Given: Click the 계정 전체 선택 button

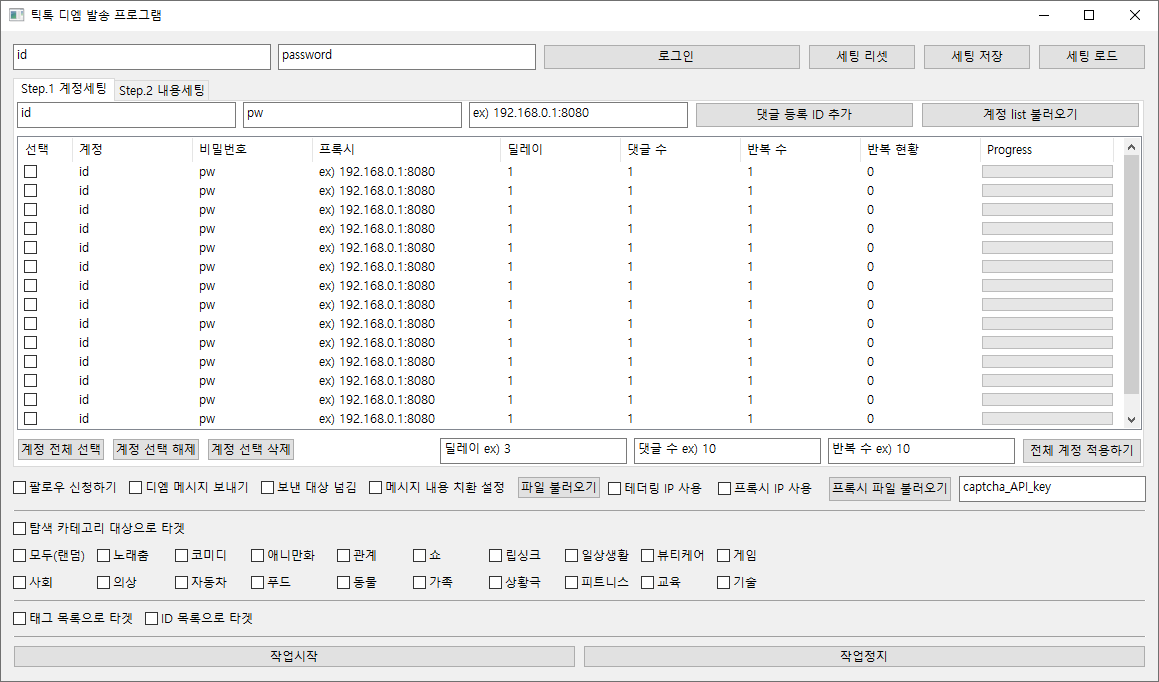Looking at the screenshot, I should point(61,449).
